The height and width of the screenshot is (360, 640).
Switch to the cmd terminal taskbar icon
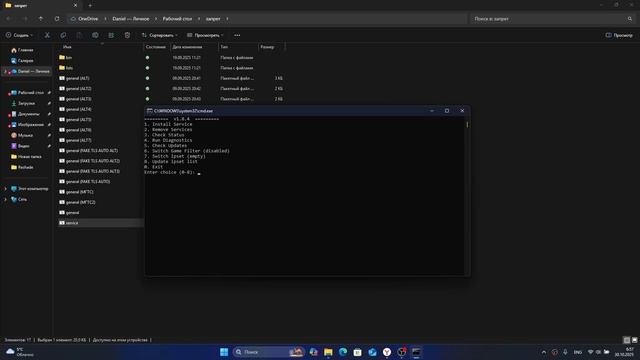point(416,352)
